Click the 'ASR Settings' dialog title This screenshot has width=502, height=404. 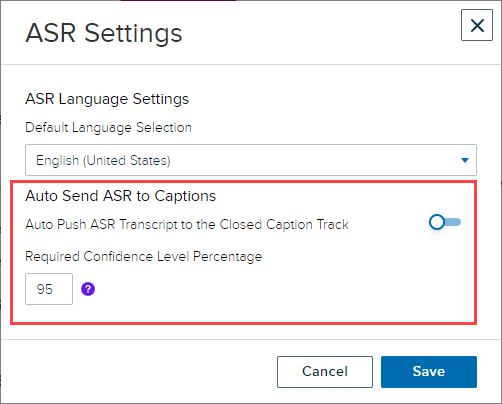[104, 33]
